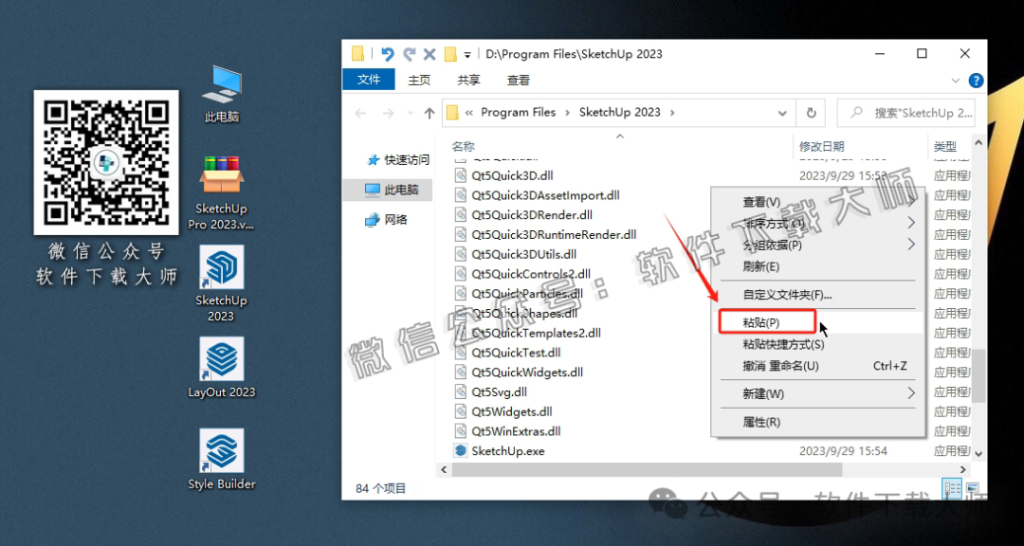Click the search SketchUp 2023 field
Image resolution: width=1024 pixels, height=546 pixels.
click(906, 113)
